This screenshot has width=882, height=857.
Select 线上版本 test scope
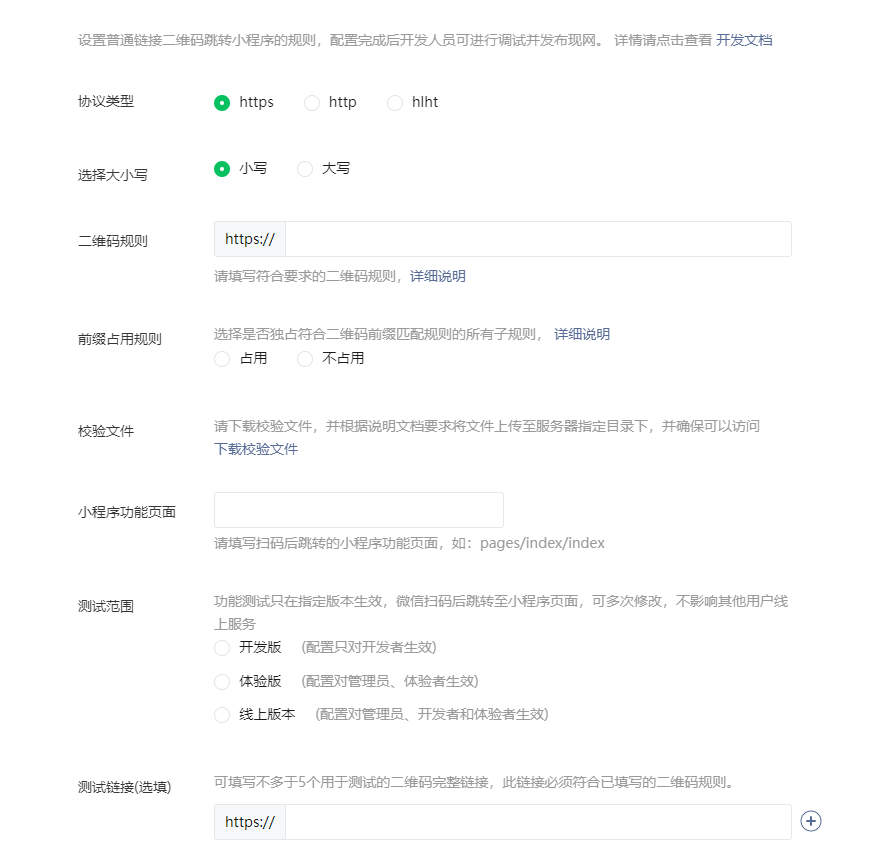click(222, 715)
